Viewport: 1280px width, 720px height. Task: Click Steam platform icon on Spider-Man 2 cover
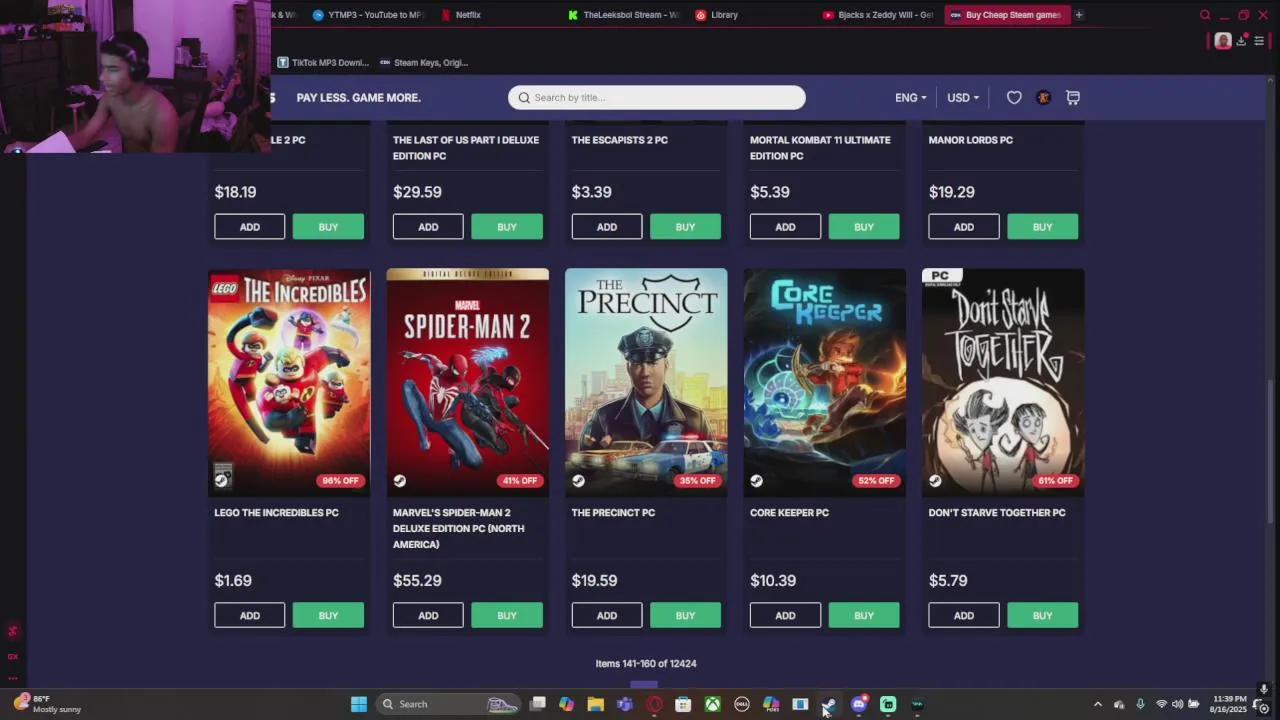coord(399,480)
